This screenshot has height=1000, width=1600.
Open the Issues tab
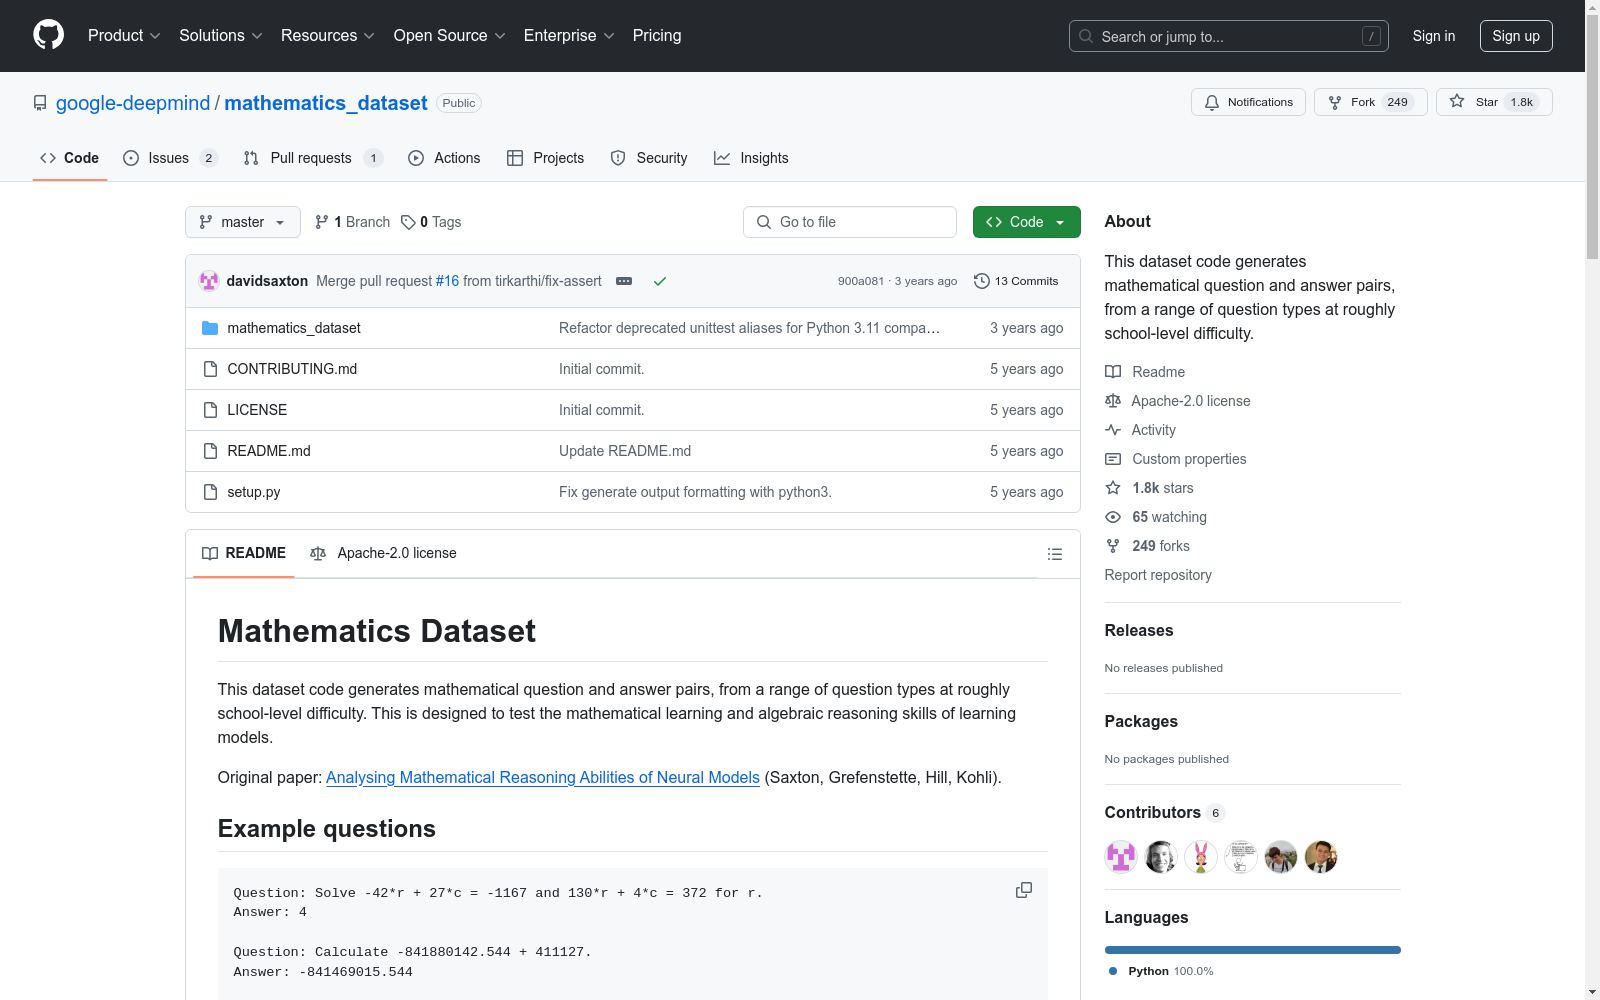click(x=170, y=158)
